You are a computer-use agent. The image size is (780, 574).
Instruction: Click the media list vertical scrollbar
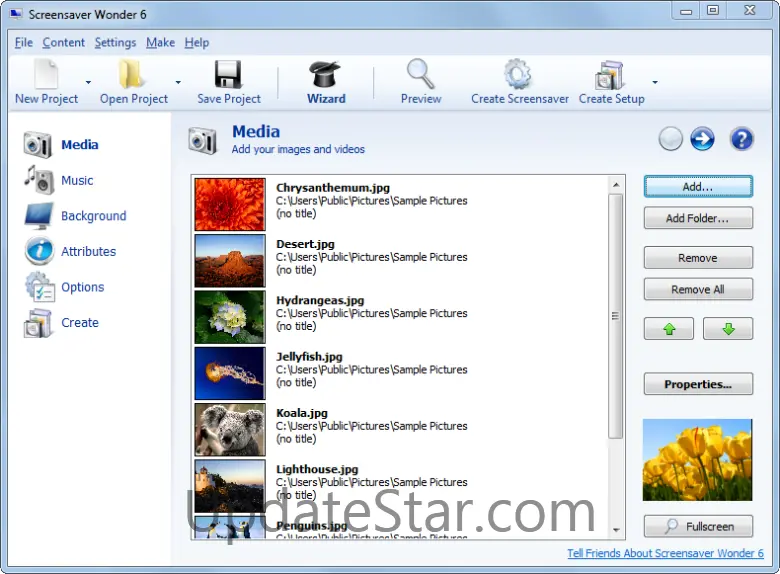click(x=616, y=316)
